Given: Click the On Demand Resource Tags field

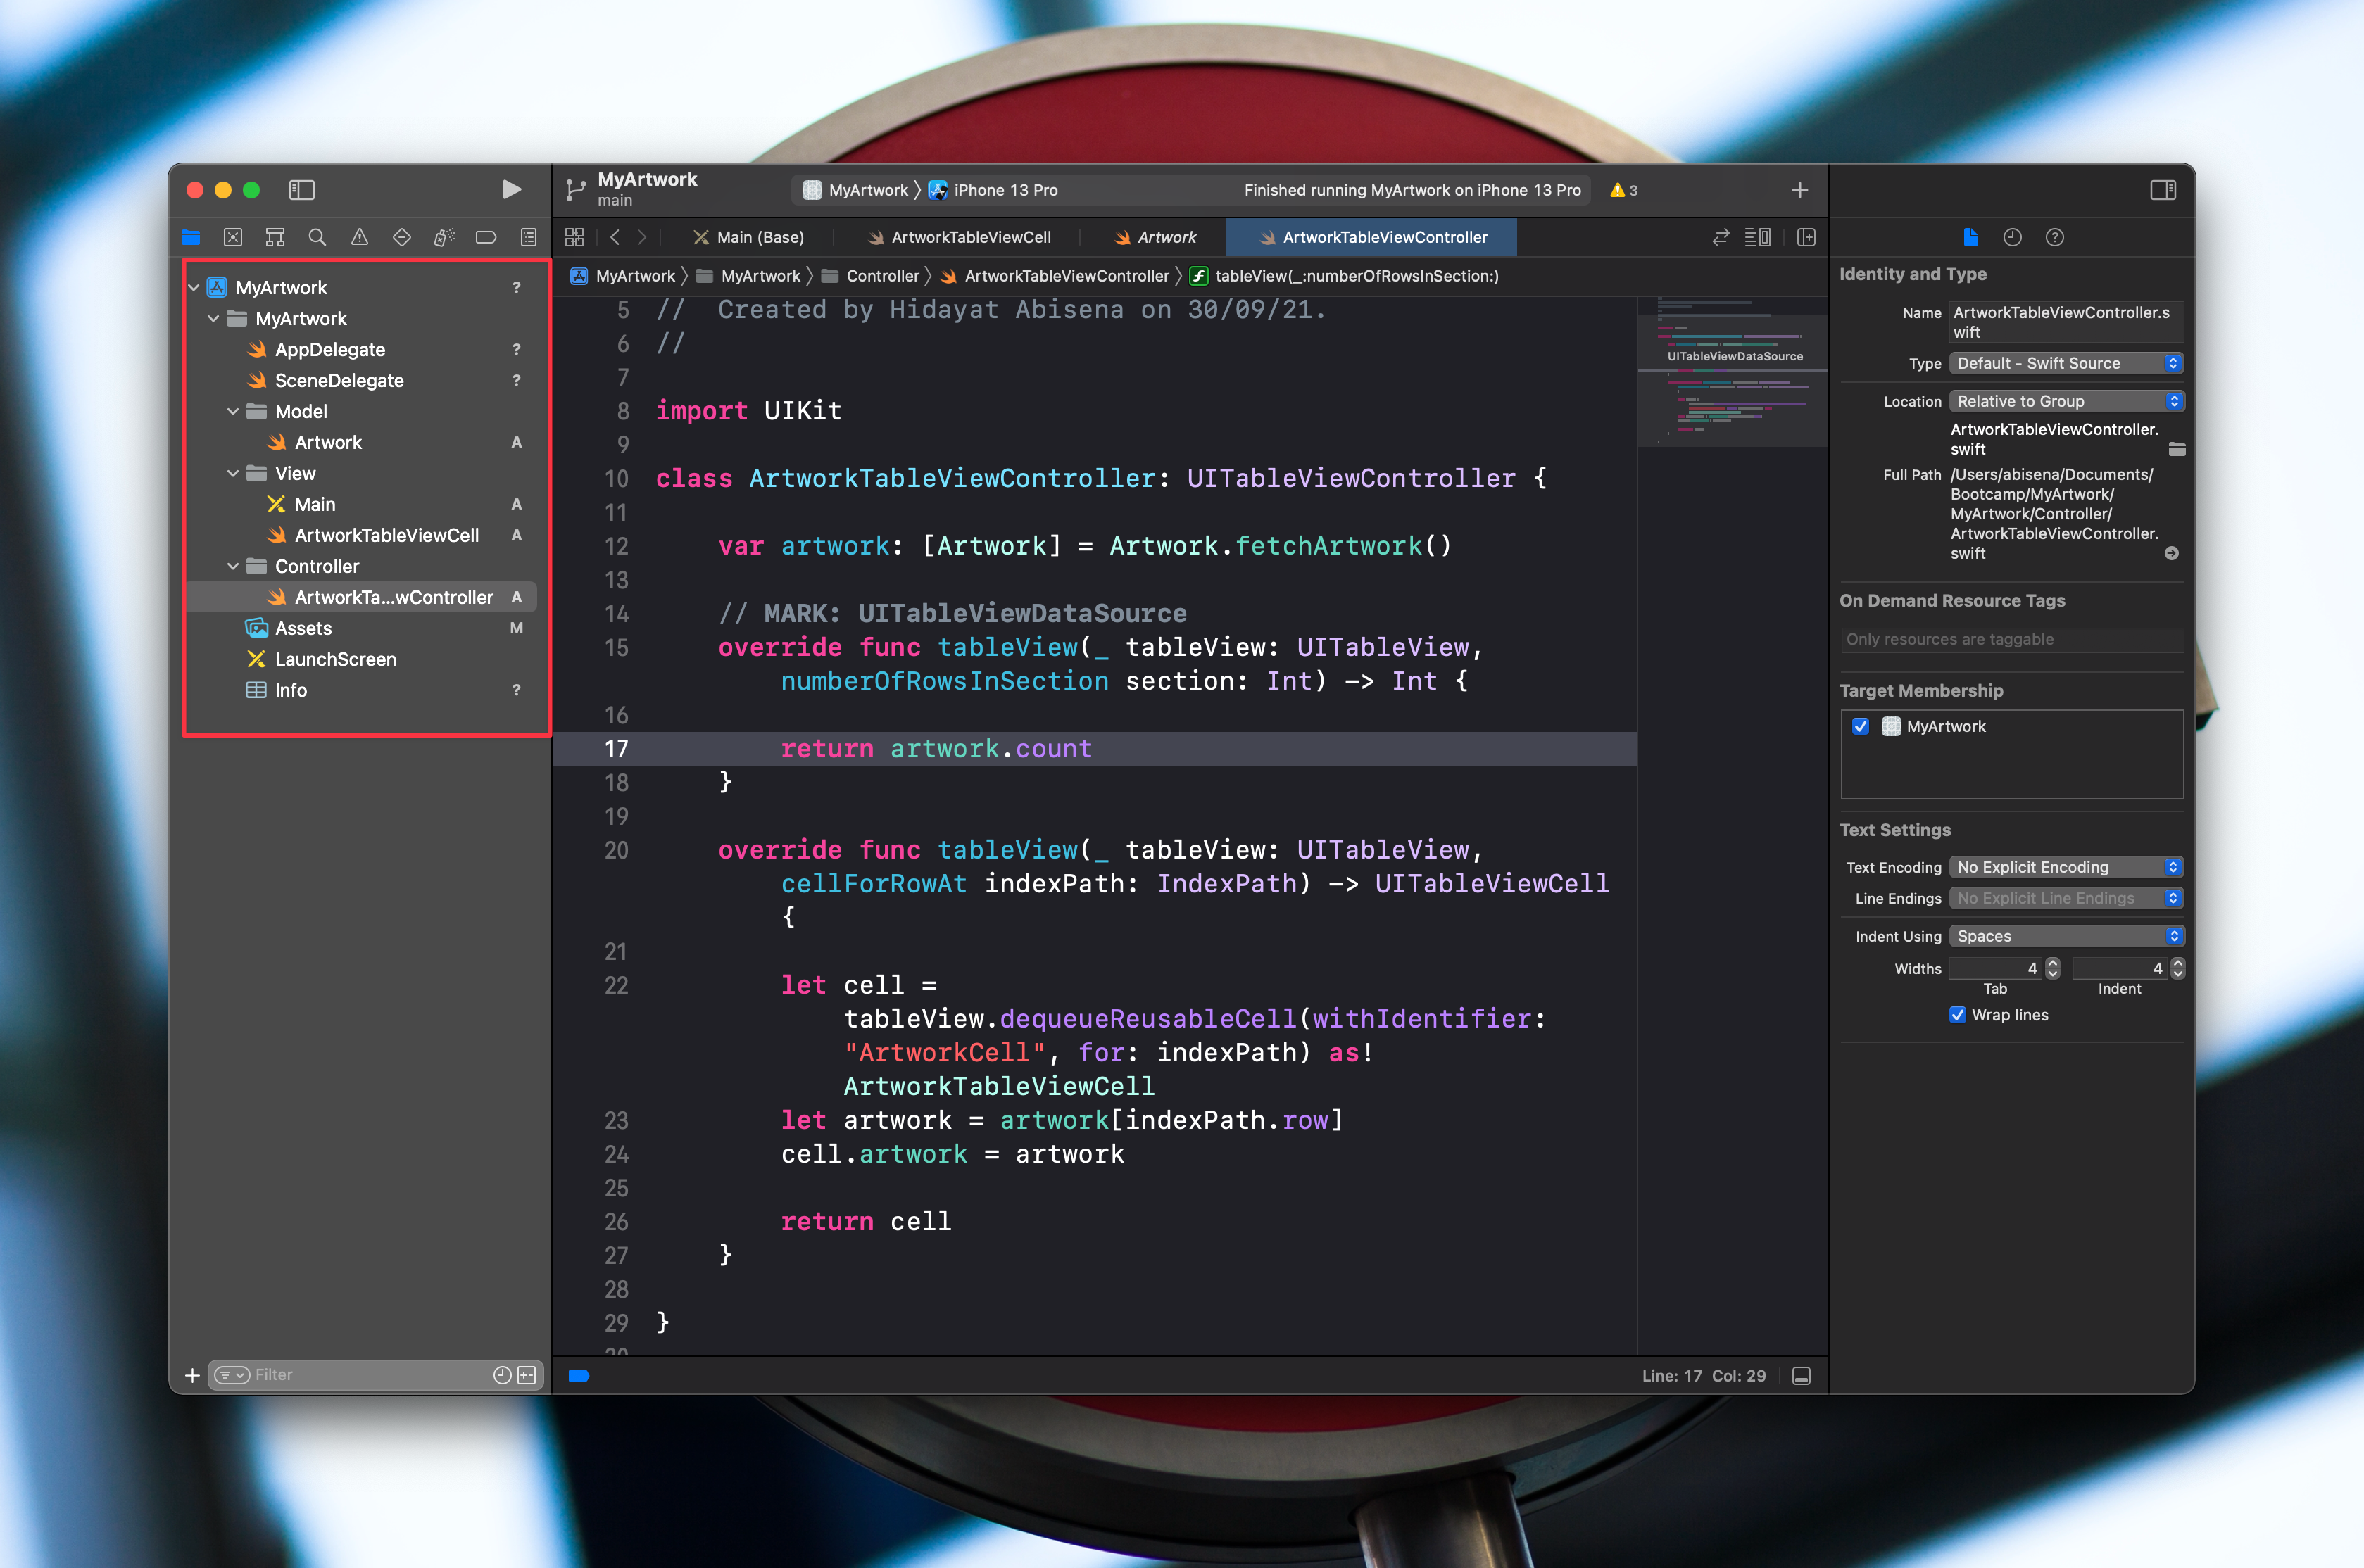Looking at the screenshot, I should [2011, 639].
